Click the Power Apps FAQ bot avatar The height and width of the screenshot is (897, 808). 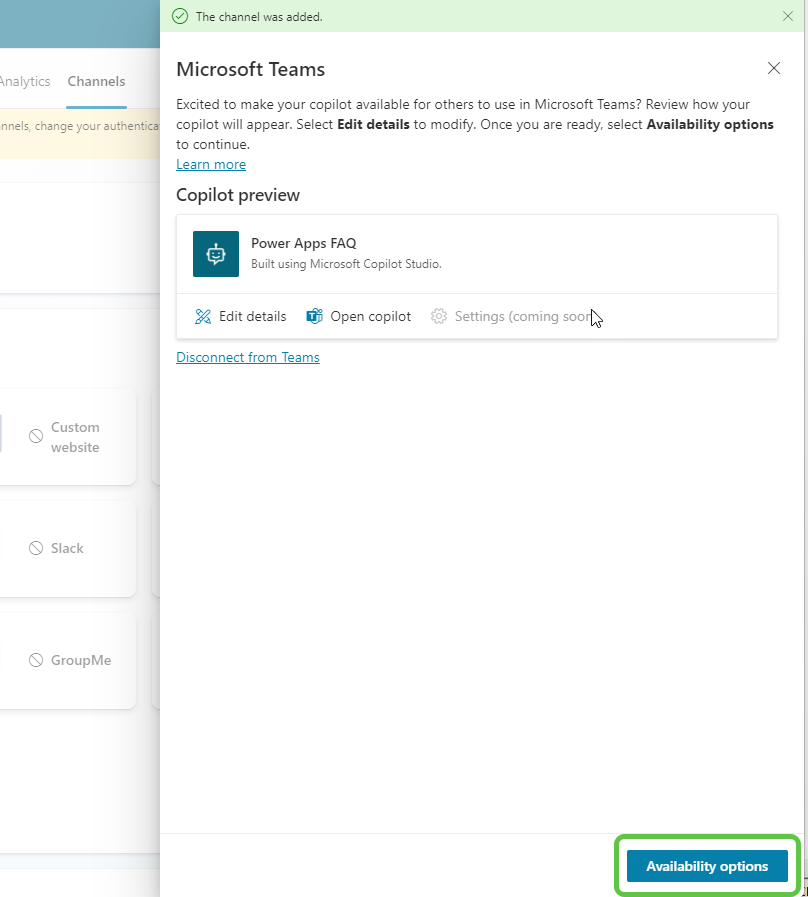tap(216, 253)
